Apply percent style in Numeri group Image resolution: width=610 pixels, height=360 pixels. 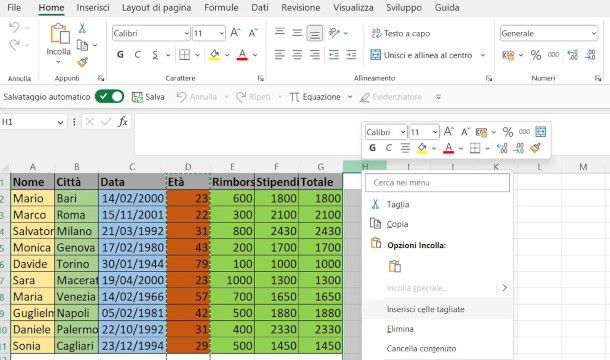(x=536, y=55)
